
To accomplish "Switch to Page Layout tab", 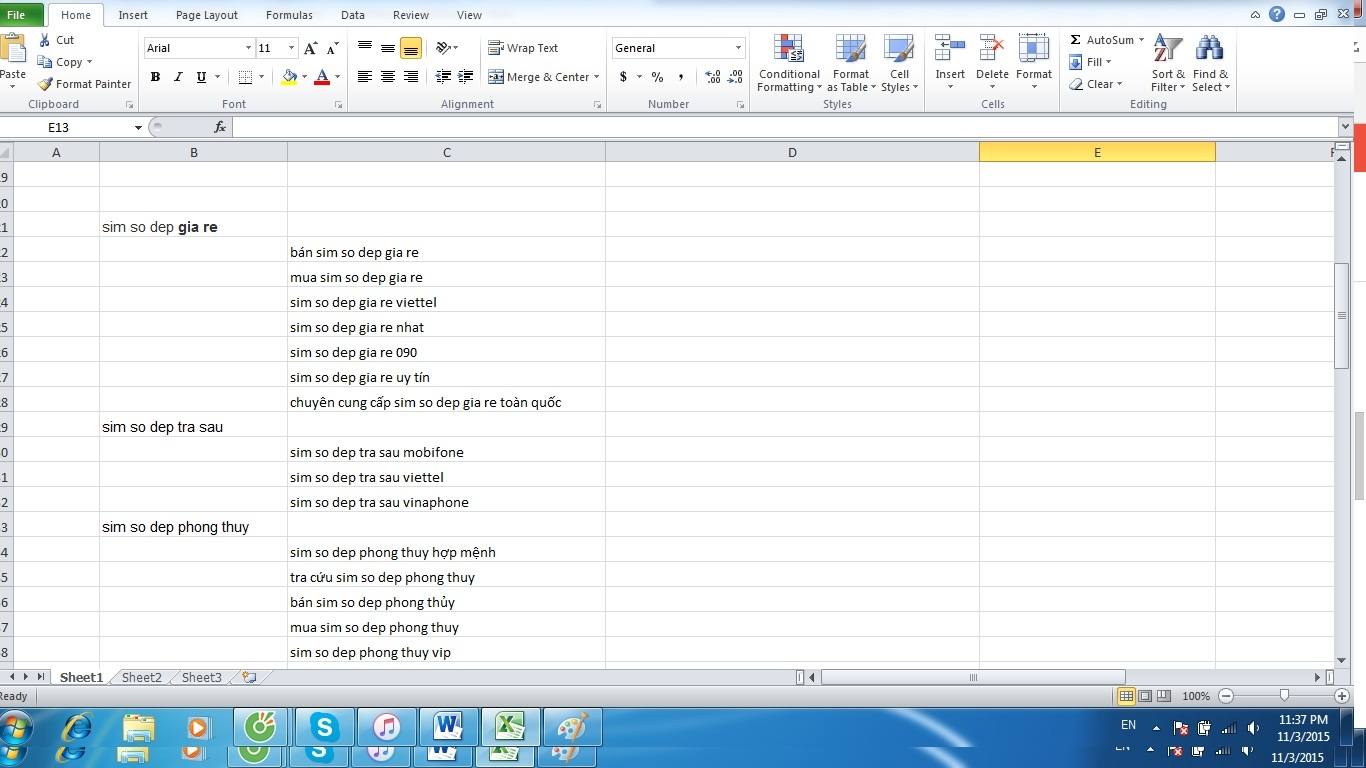I will [207, 15].
